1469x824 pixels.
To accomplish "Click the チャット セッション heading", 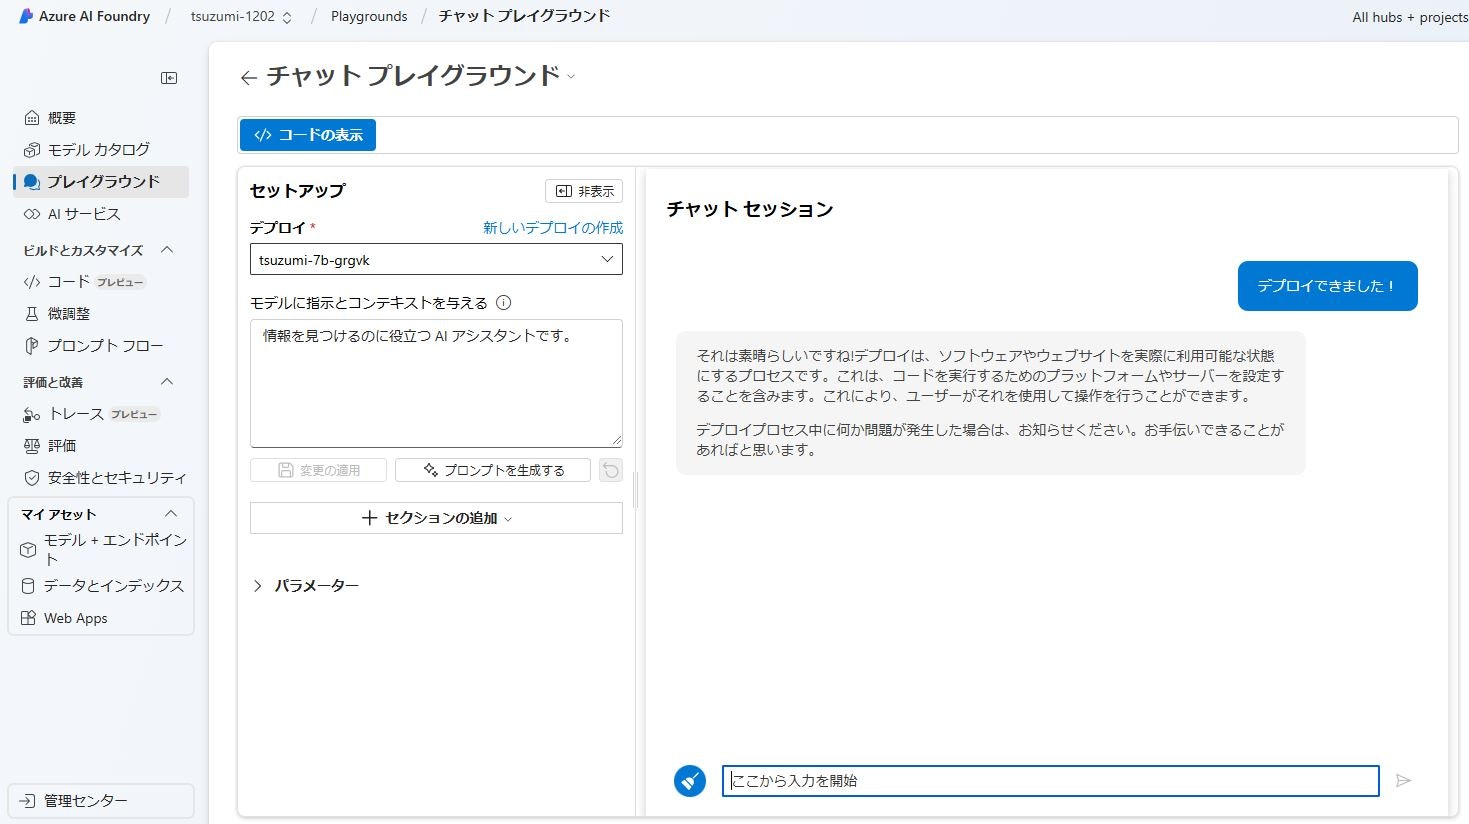I will 750,209.
